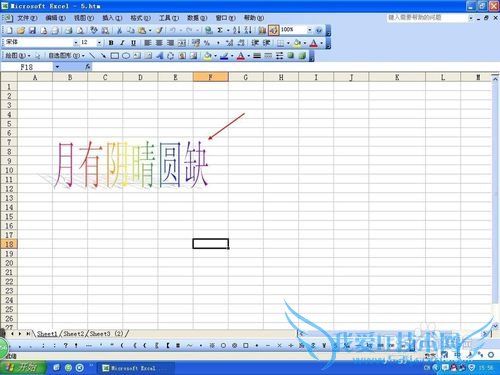Screen dimensions: 500x375
Task: Open the View menu
Action: pyautogui.click(x=84, y=18)
